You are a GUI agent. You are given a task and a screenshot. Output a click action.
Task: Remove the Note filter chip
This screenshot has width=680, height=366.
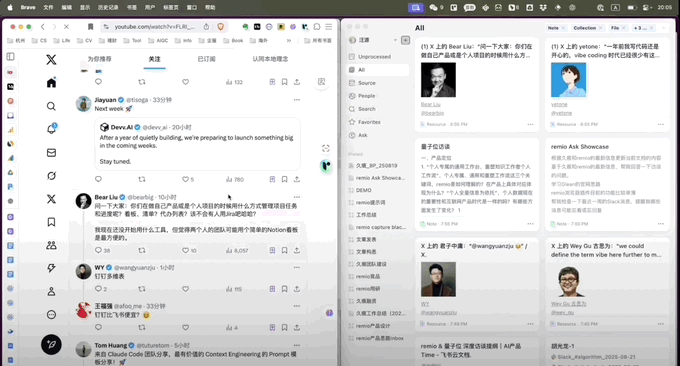pyautogui.click(x=563, y=28)
